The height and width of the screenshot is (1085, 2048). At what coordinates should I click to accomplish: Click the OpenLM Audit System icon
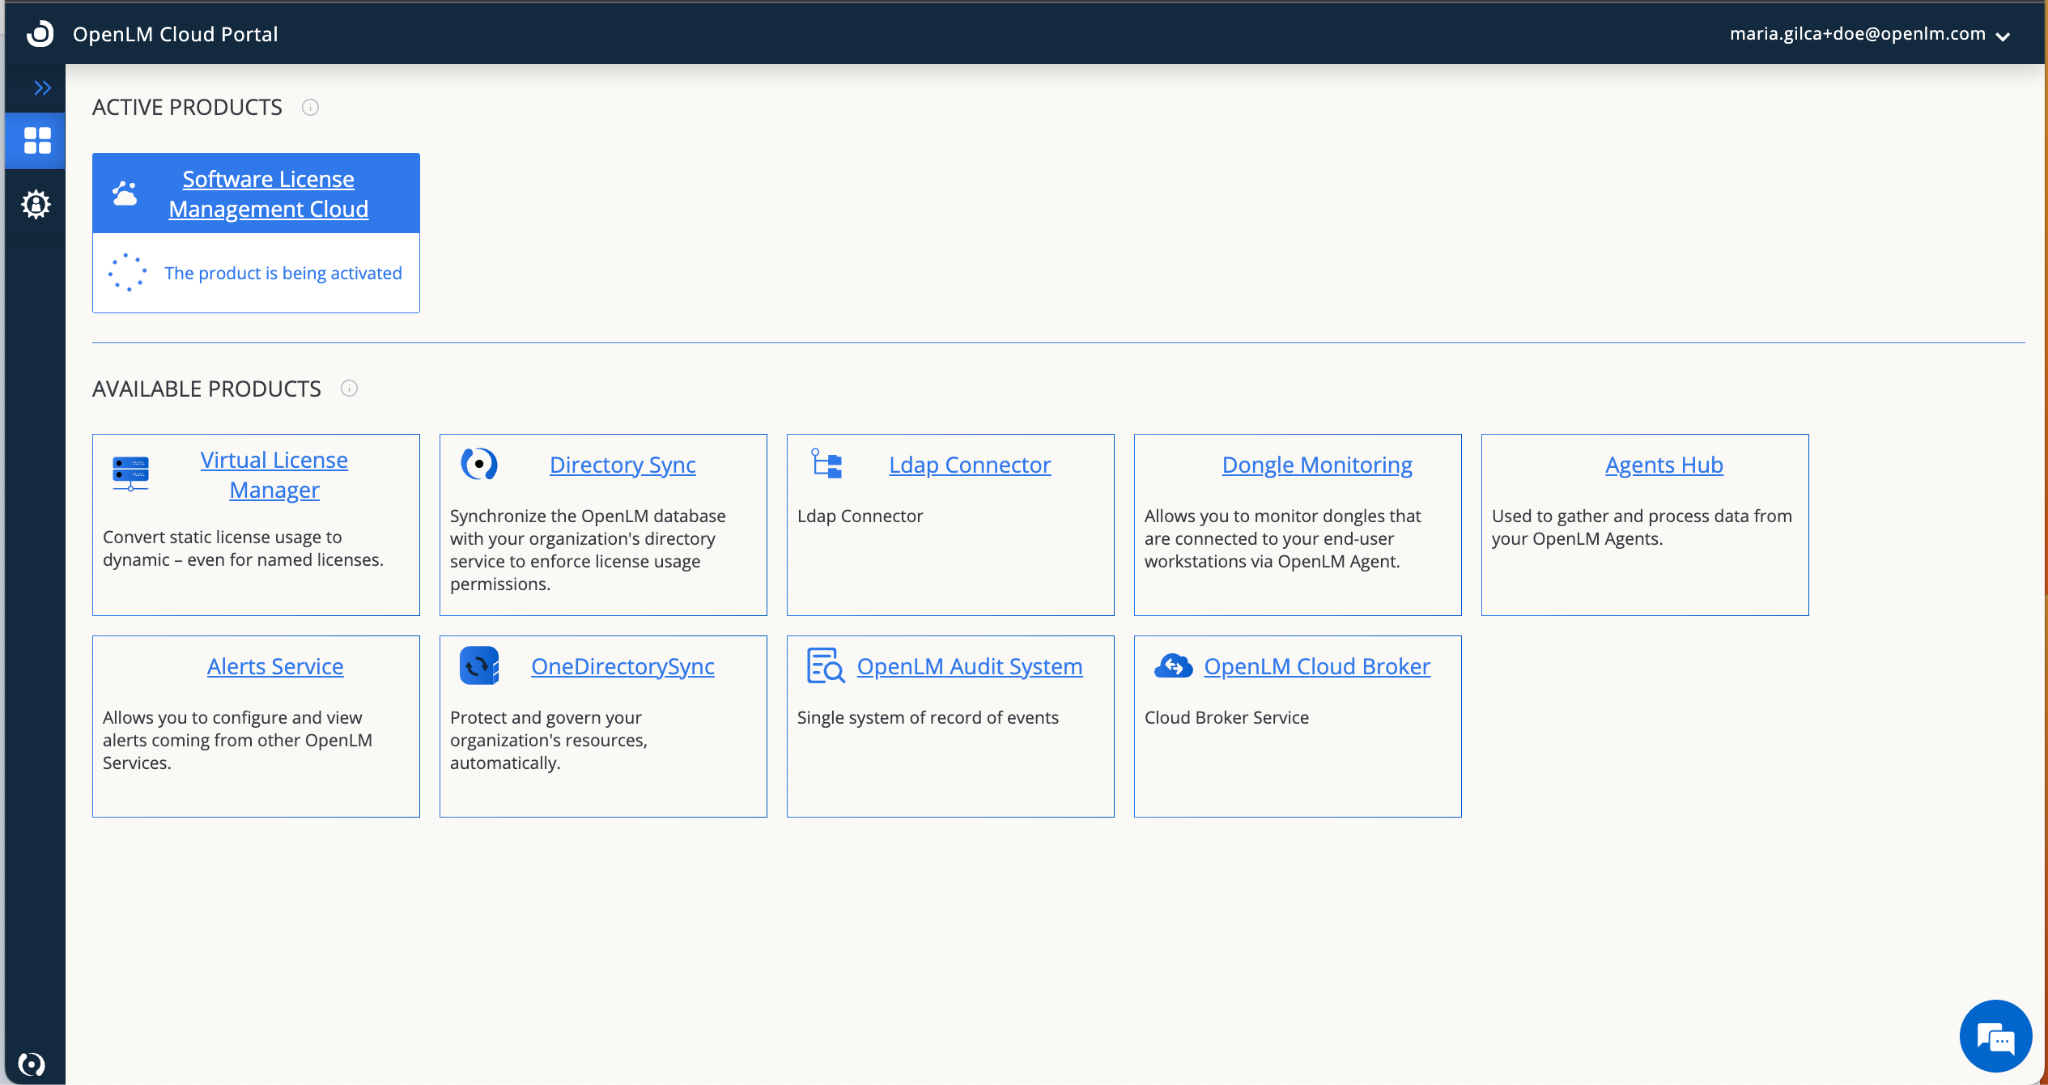pos(825,666)
